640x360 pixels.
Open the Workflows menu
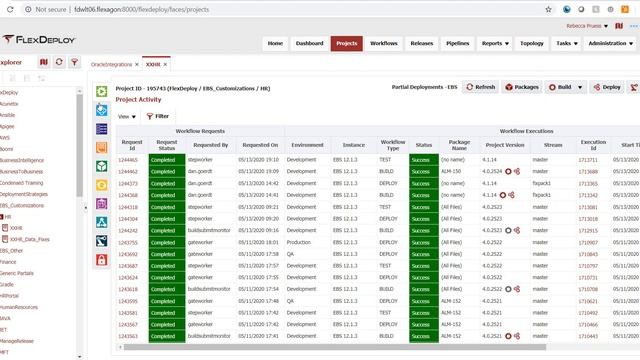point(384,43)
